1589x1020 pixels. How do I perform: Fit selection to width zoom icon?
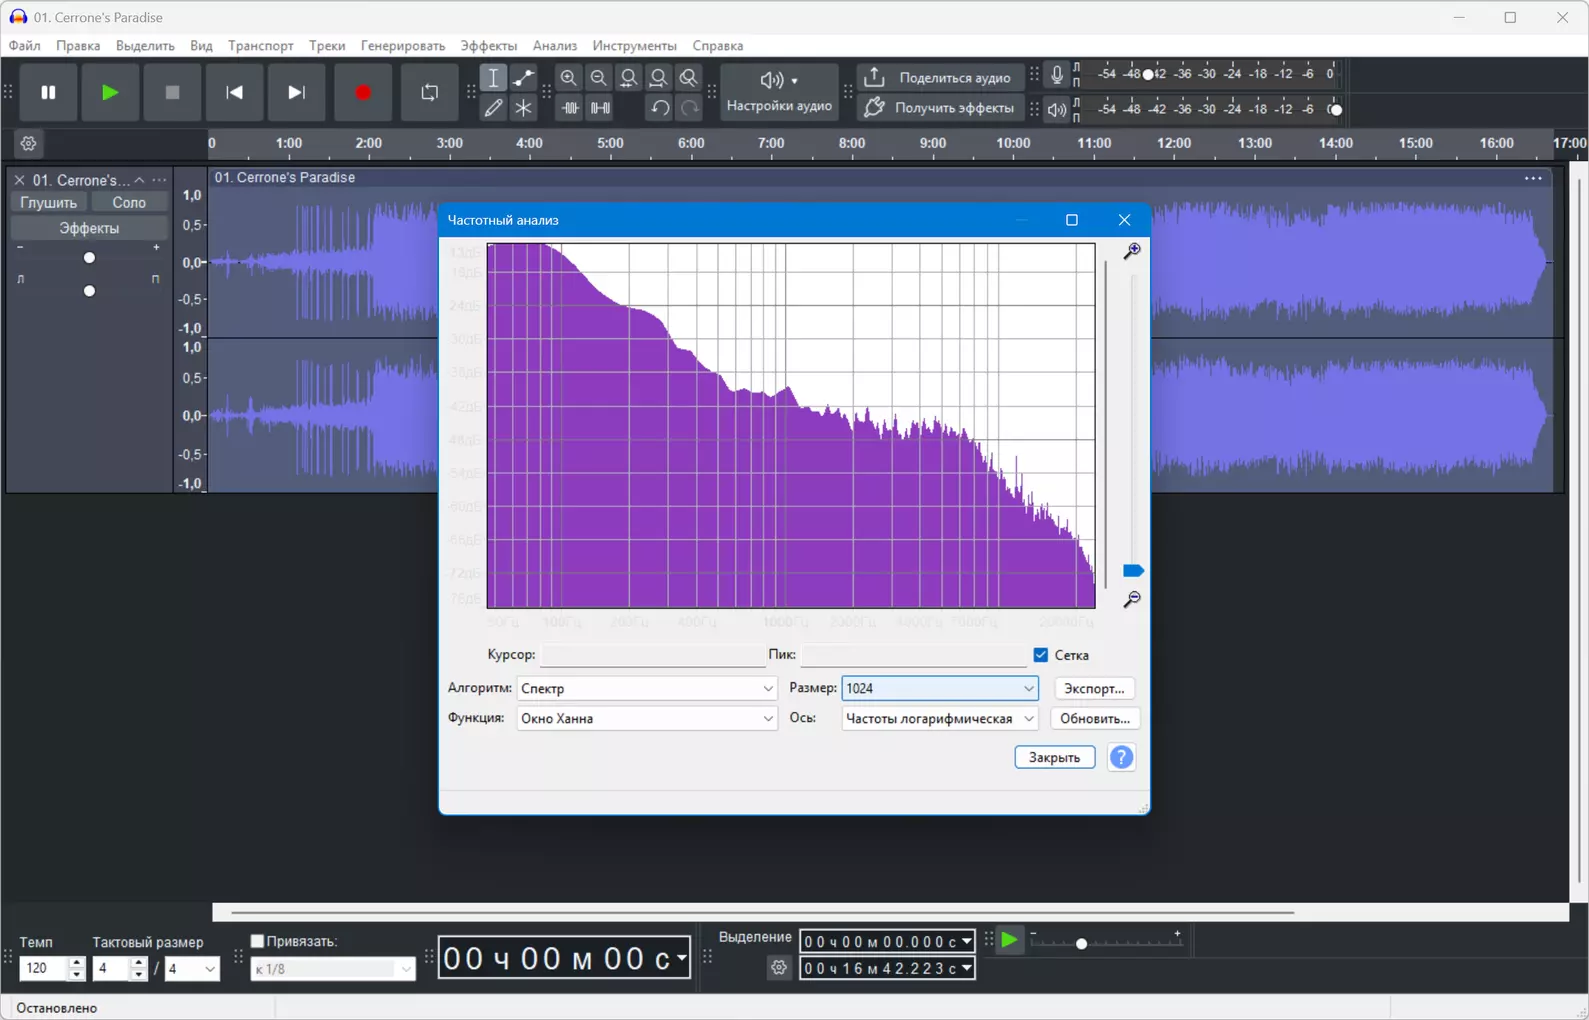click(628, 77)
